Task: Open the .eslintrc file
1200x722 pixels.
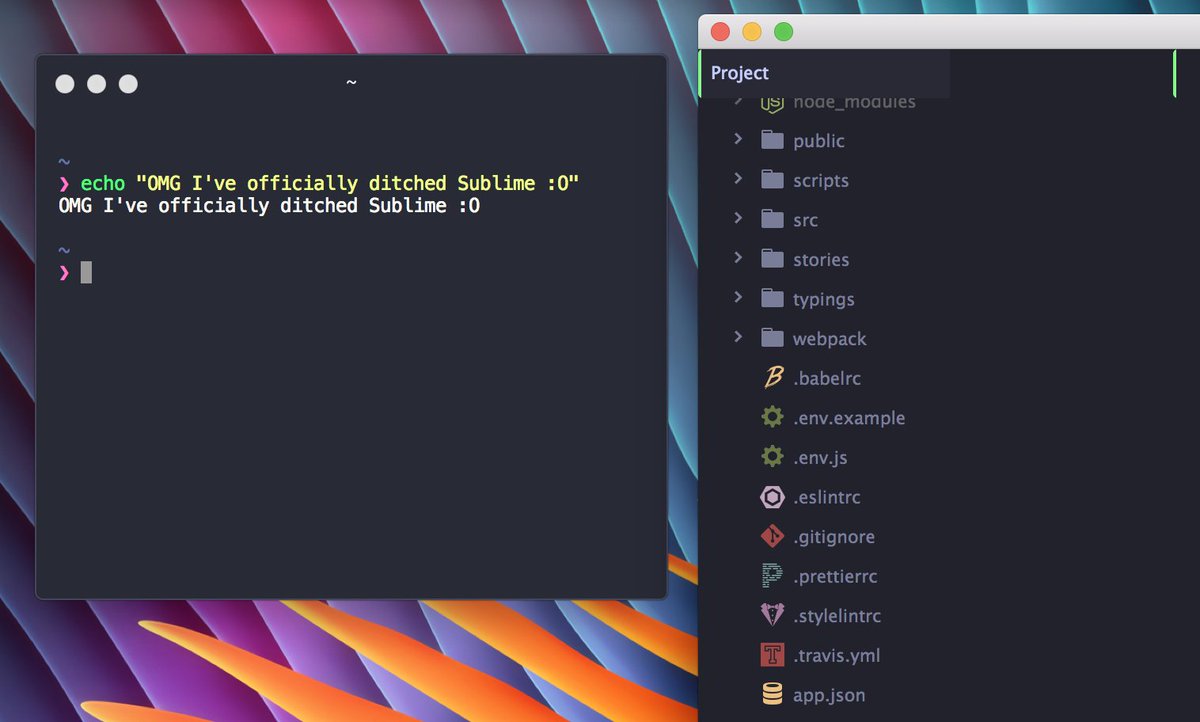Action: tap(827, 497)
